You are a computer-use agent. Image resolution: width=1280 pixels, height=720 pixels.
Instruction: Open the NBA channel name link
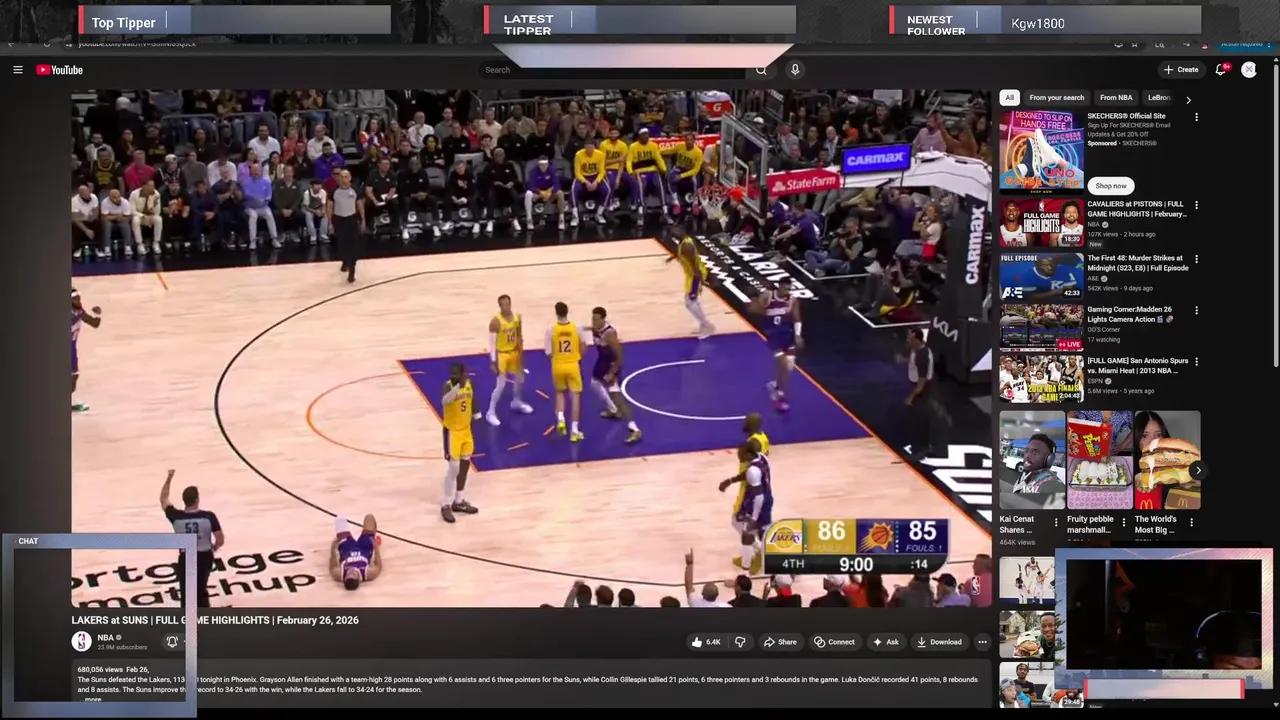click(x=105, y=638)
